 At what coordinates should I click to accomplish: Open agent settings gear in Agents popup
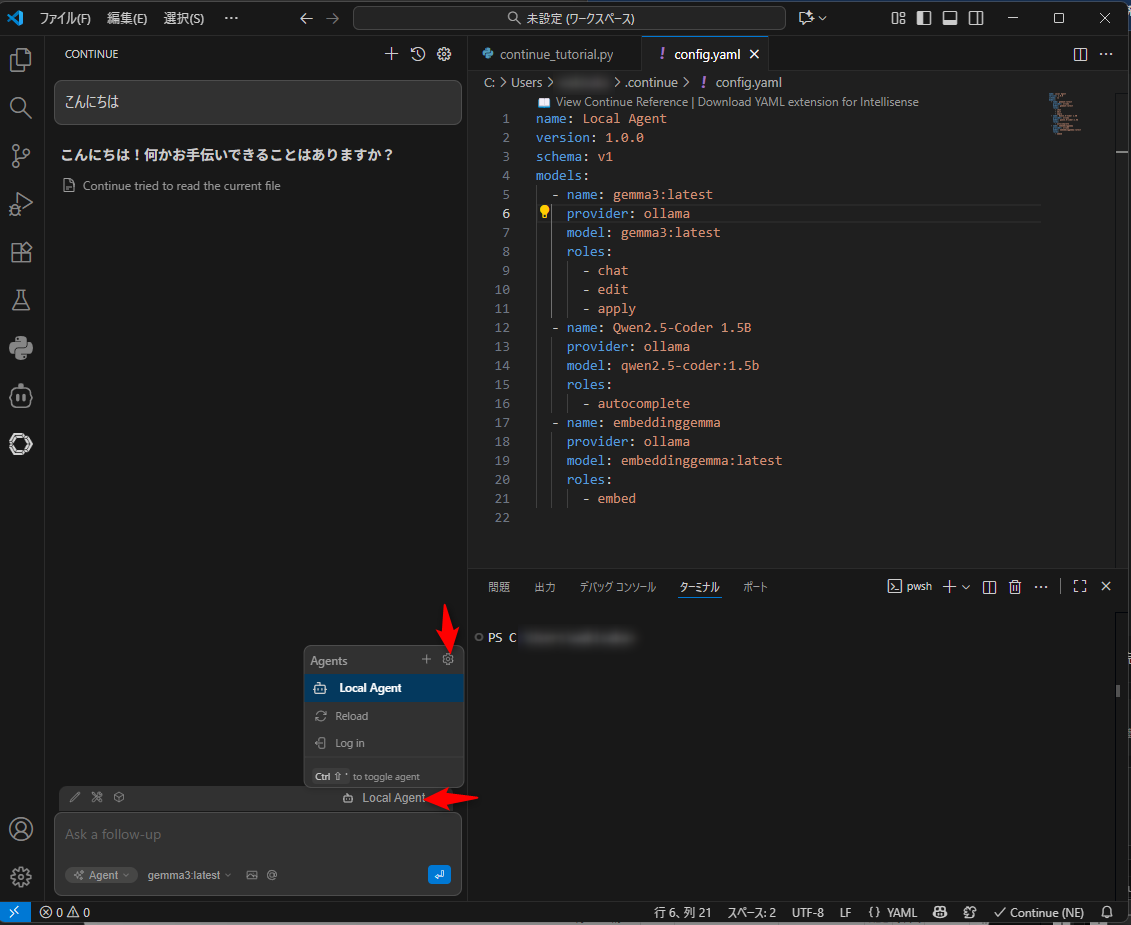point(448,660)
